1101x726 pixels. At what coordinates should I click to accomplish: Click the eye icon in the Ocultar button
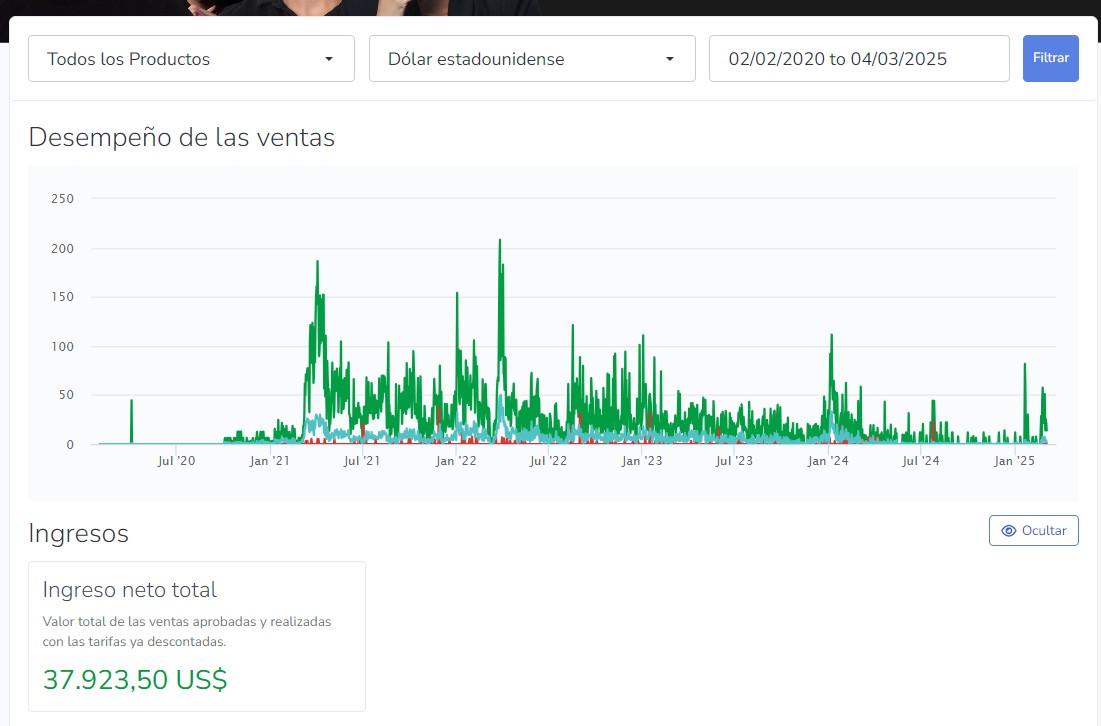1008,531
